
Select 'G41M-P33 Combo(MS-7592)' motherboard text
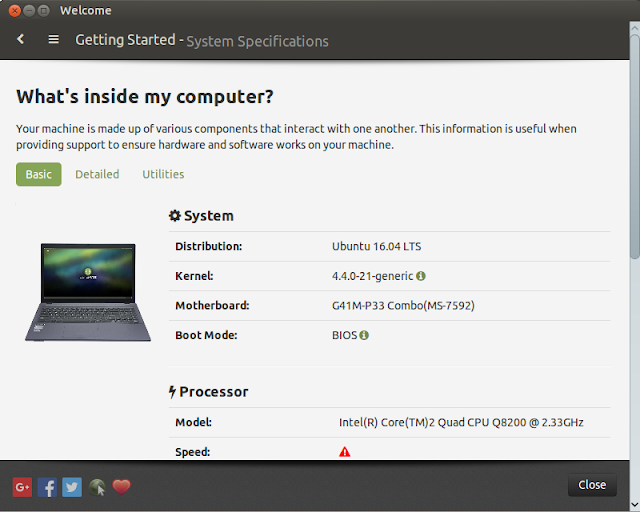click(403, 306)
